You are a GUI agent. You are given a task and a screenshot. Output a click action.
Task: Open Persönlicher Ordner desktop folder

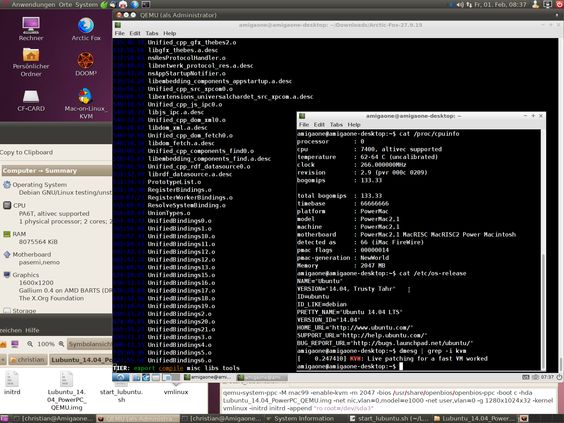point(31,62)
